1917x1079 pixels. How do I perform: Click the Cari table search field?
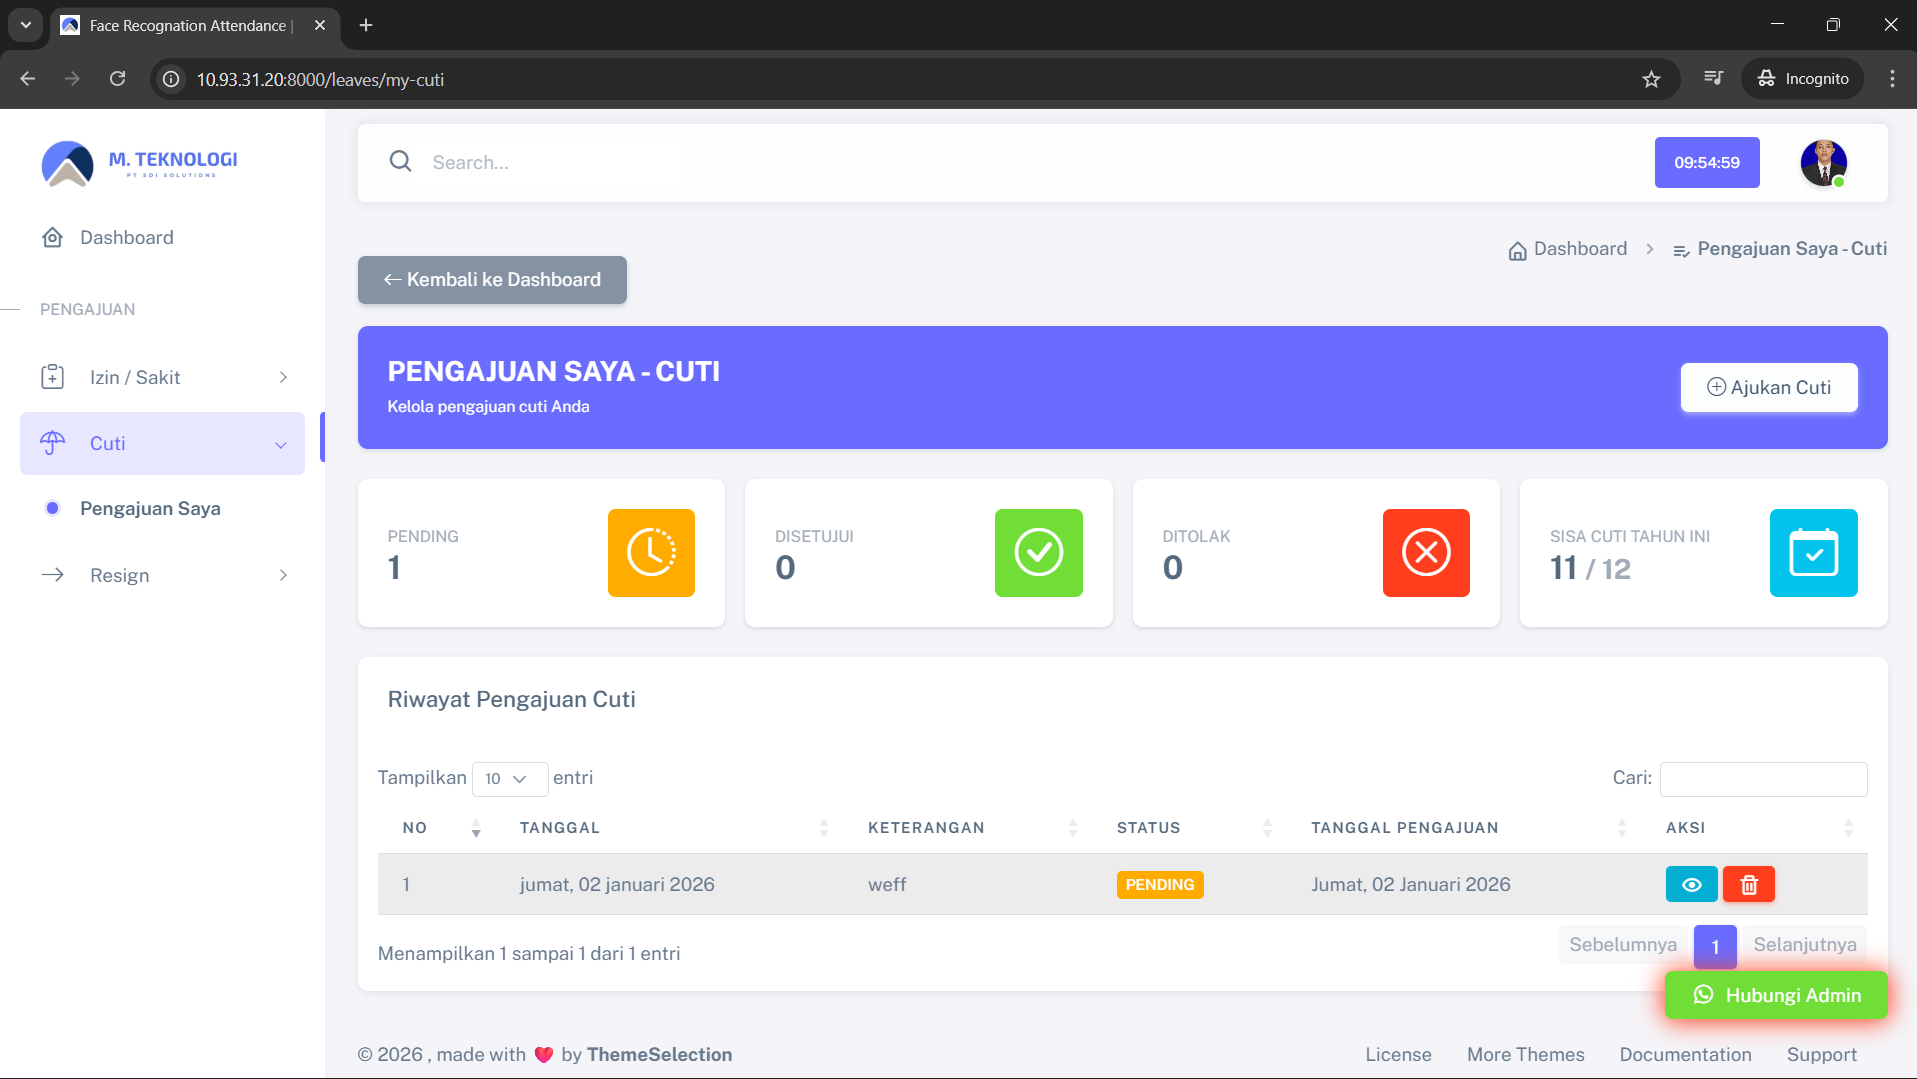1762,779
